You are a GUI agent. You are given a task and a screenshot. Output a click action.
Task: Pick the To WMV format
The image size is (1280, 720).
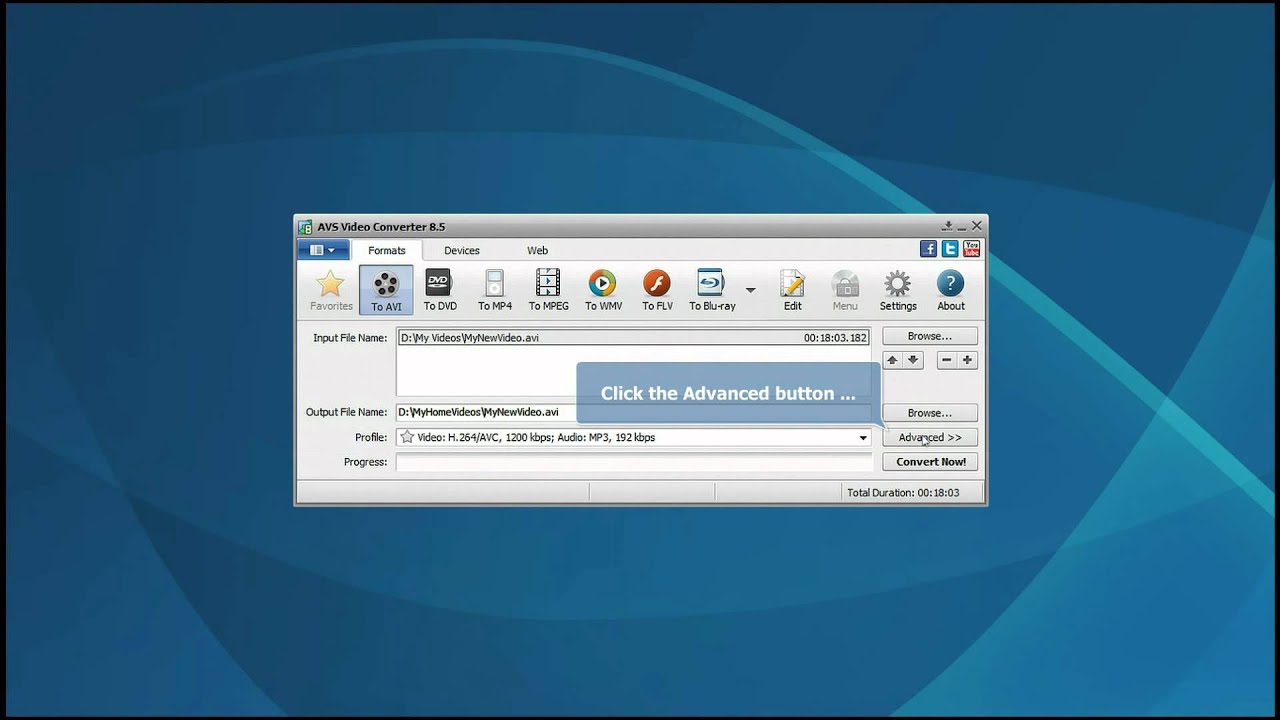(x=603, y=291)
